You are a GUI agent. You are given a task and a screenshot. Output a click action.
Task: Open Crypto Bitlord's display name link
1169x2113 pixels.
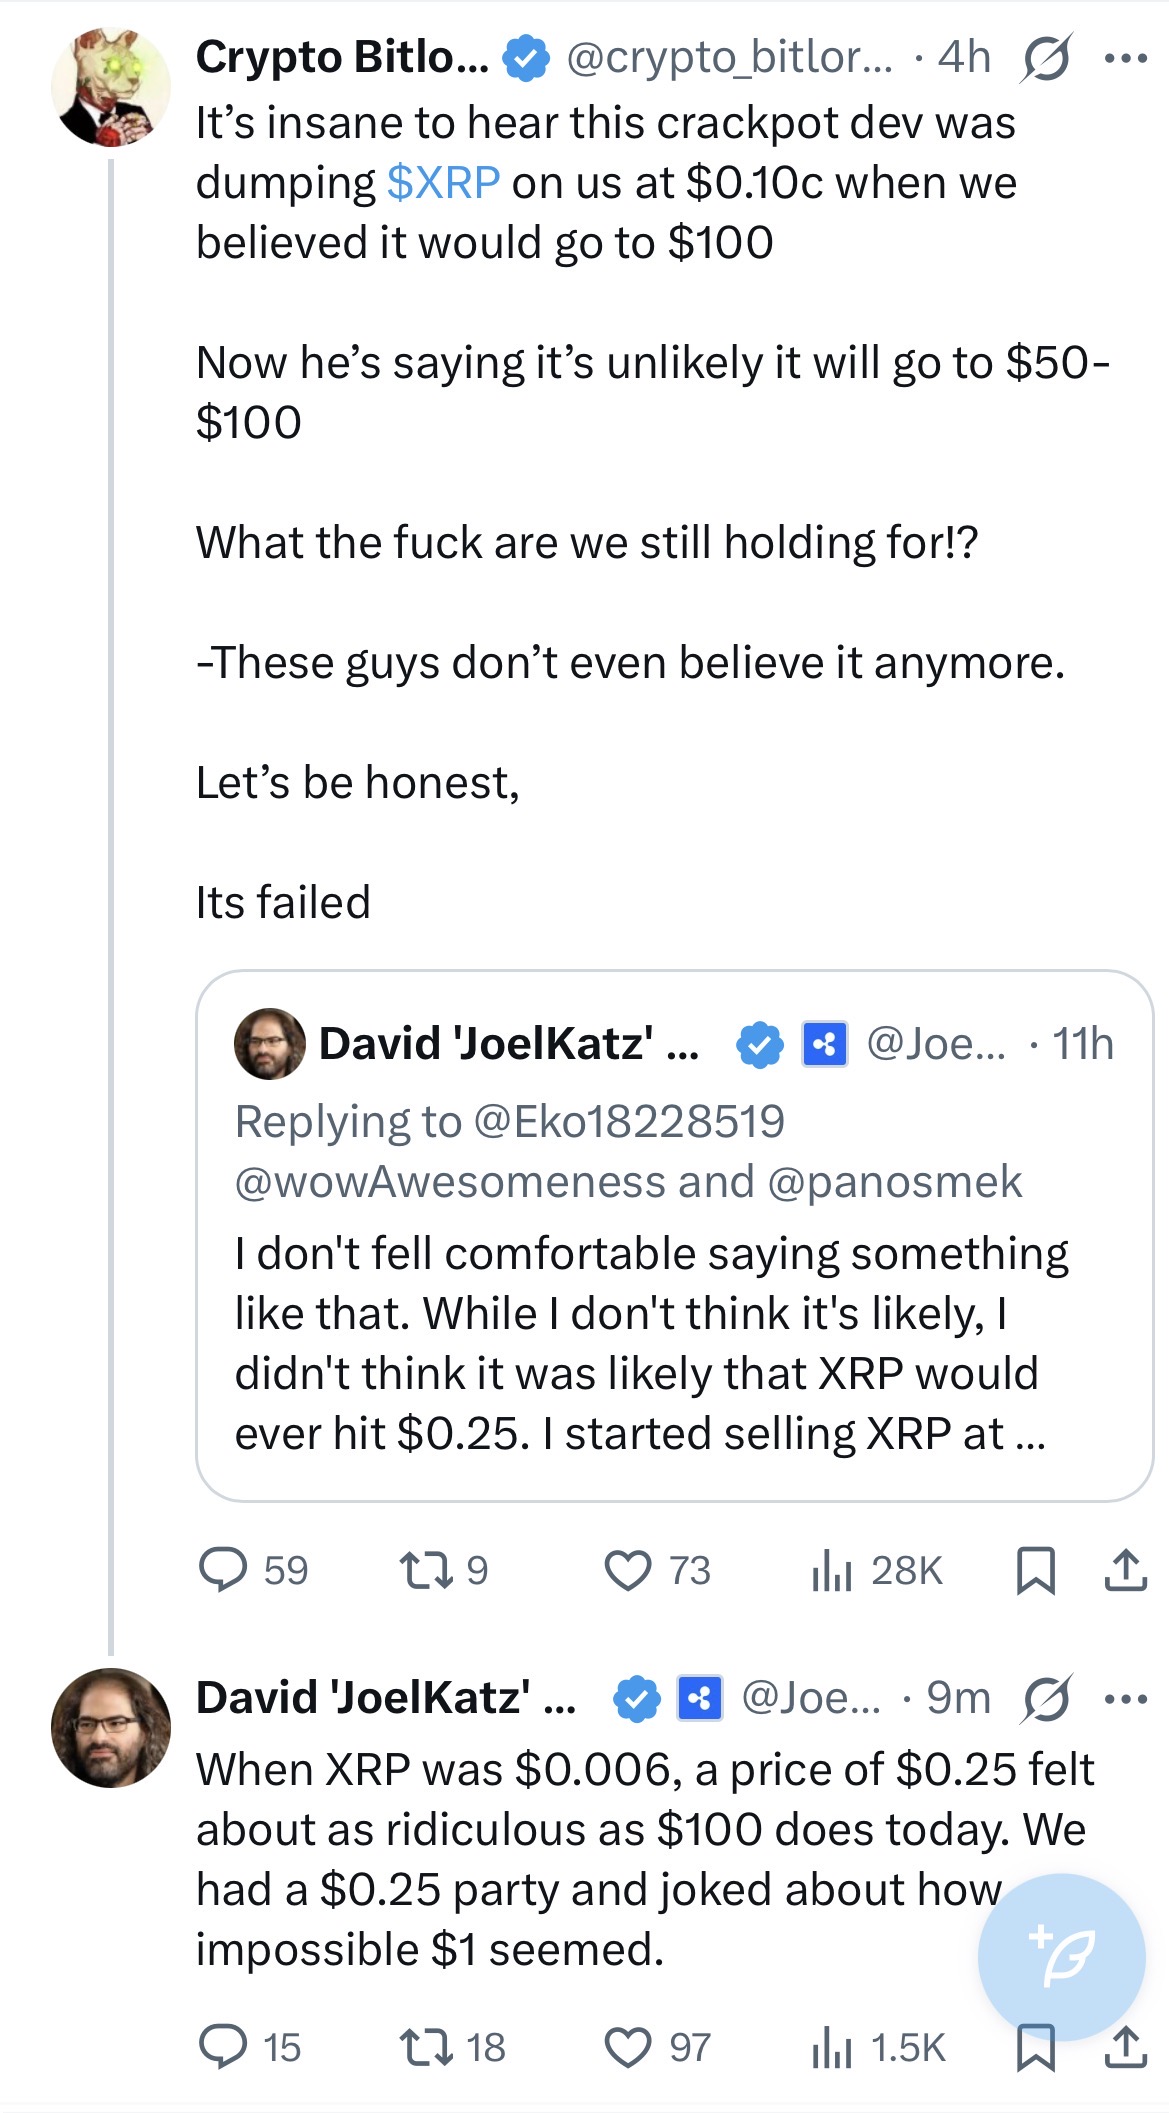coord(342,57)
